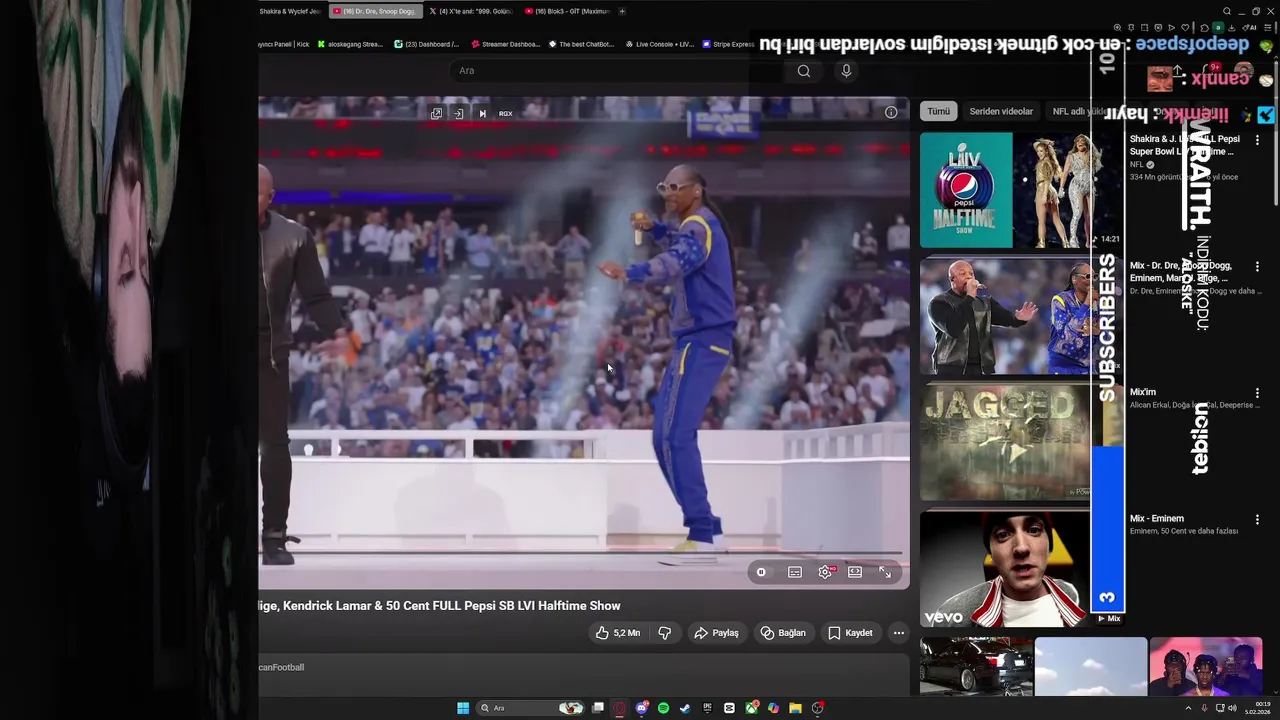
Task: Open the Opera GX browser taskbar icon
Action: click(x=620, y=708)
